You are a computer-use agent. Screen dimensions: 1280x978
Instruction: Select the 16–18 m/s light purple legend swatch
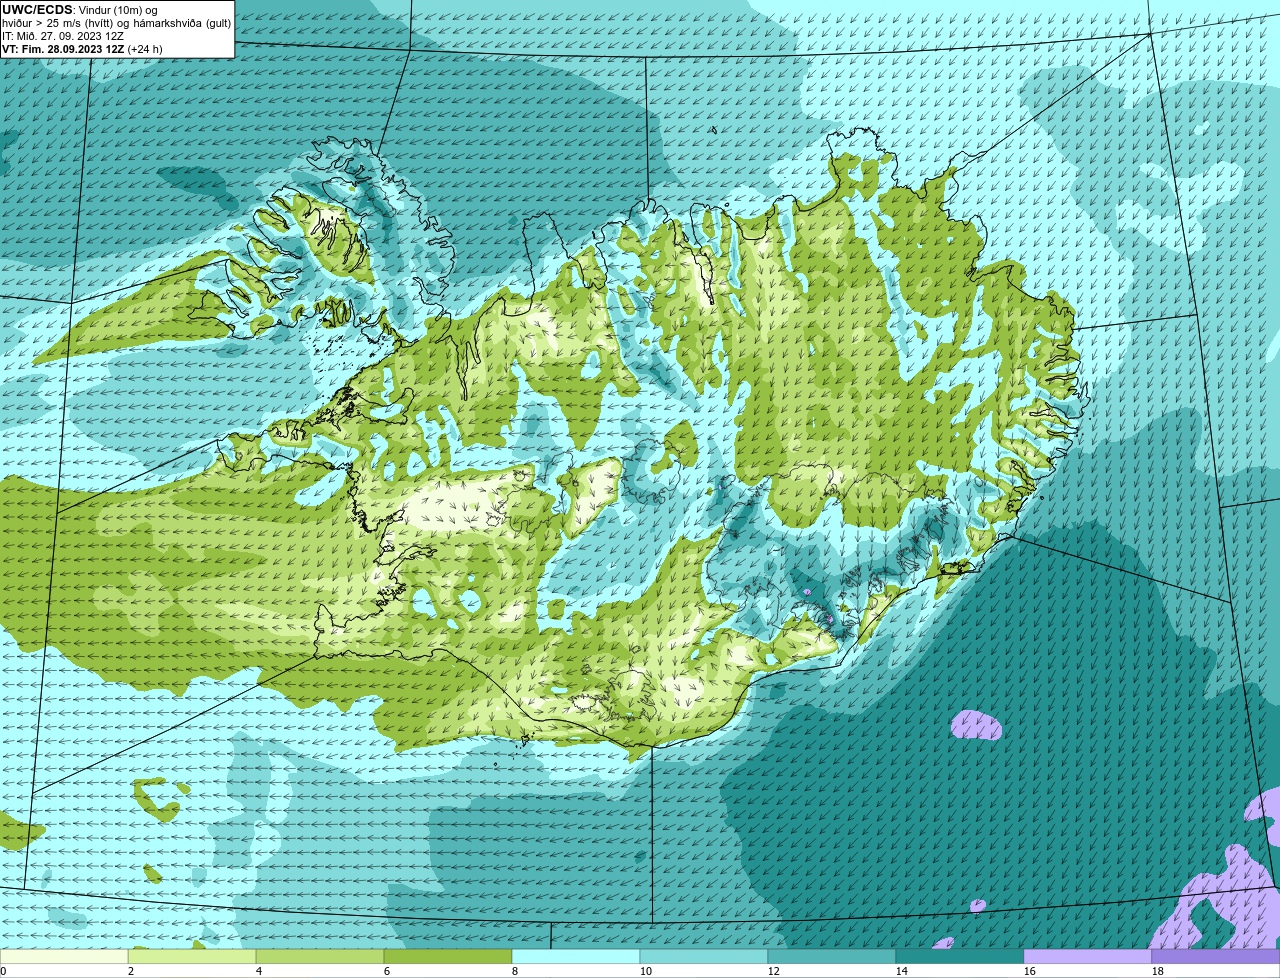pos(1088,957)
